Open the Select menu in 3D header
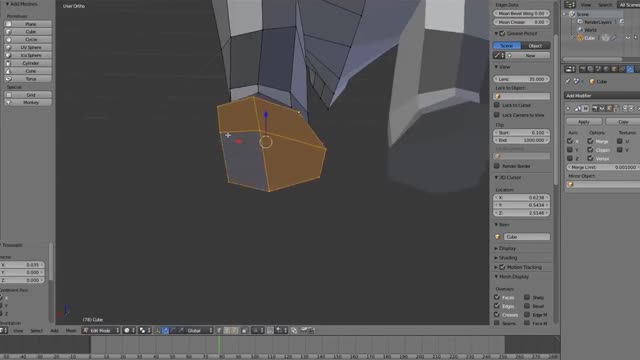The image size is (640, 360). [x=36, y=331]
